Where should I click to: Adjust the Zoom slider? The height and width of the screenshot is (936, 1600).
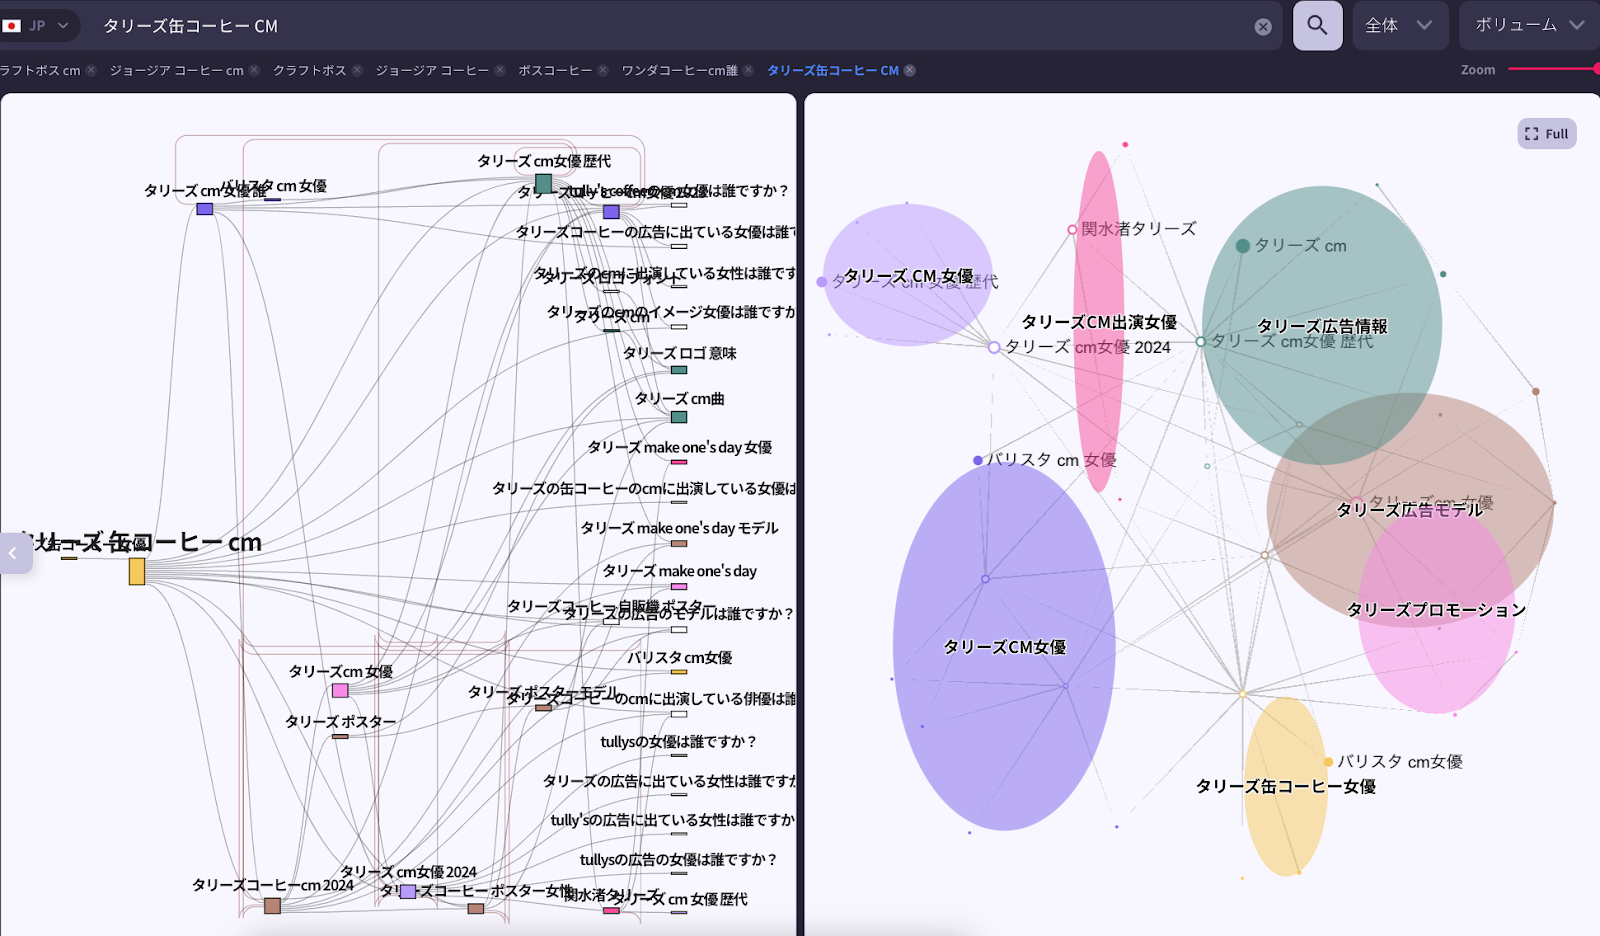1553,69
